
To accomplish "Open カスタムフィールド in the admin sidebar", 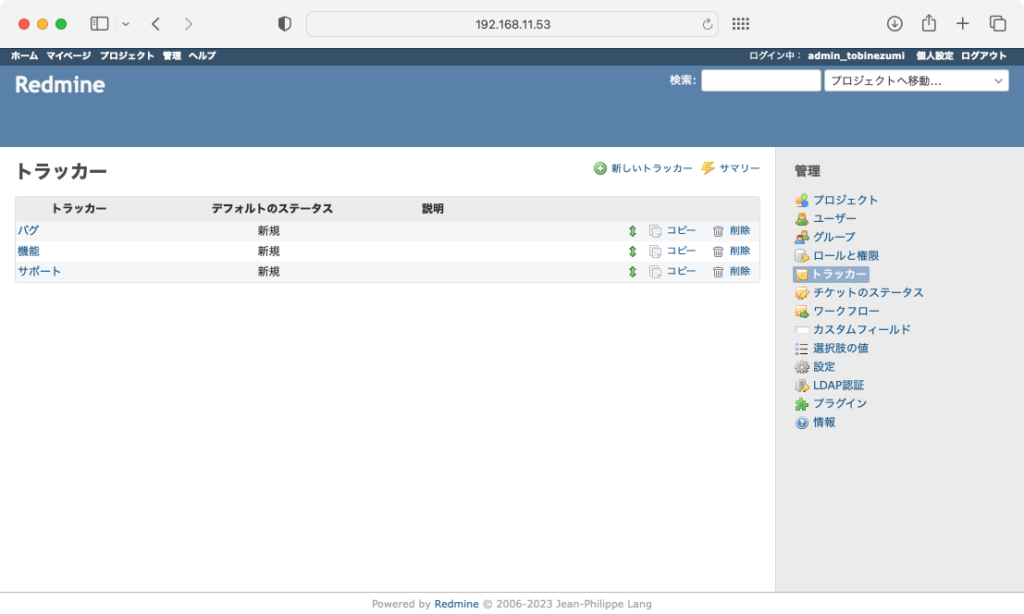I will pyautogui.click(x=861, y=330).
